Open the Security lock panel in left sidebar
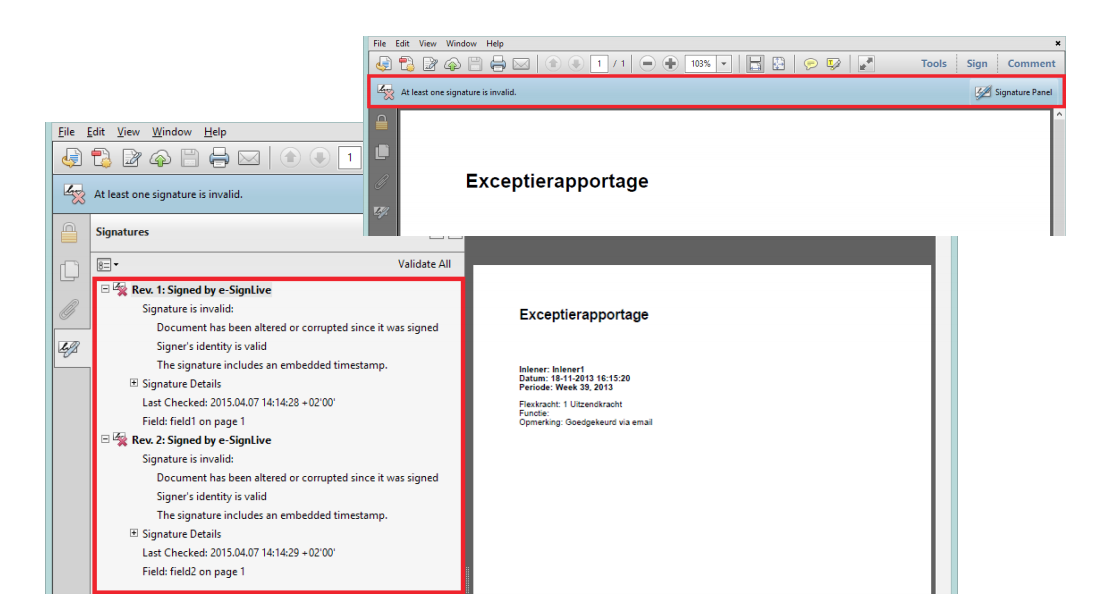1098x609 pixels. click(69, 232)
